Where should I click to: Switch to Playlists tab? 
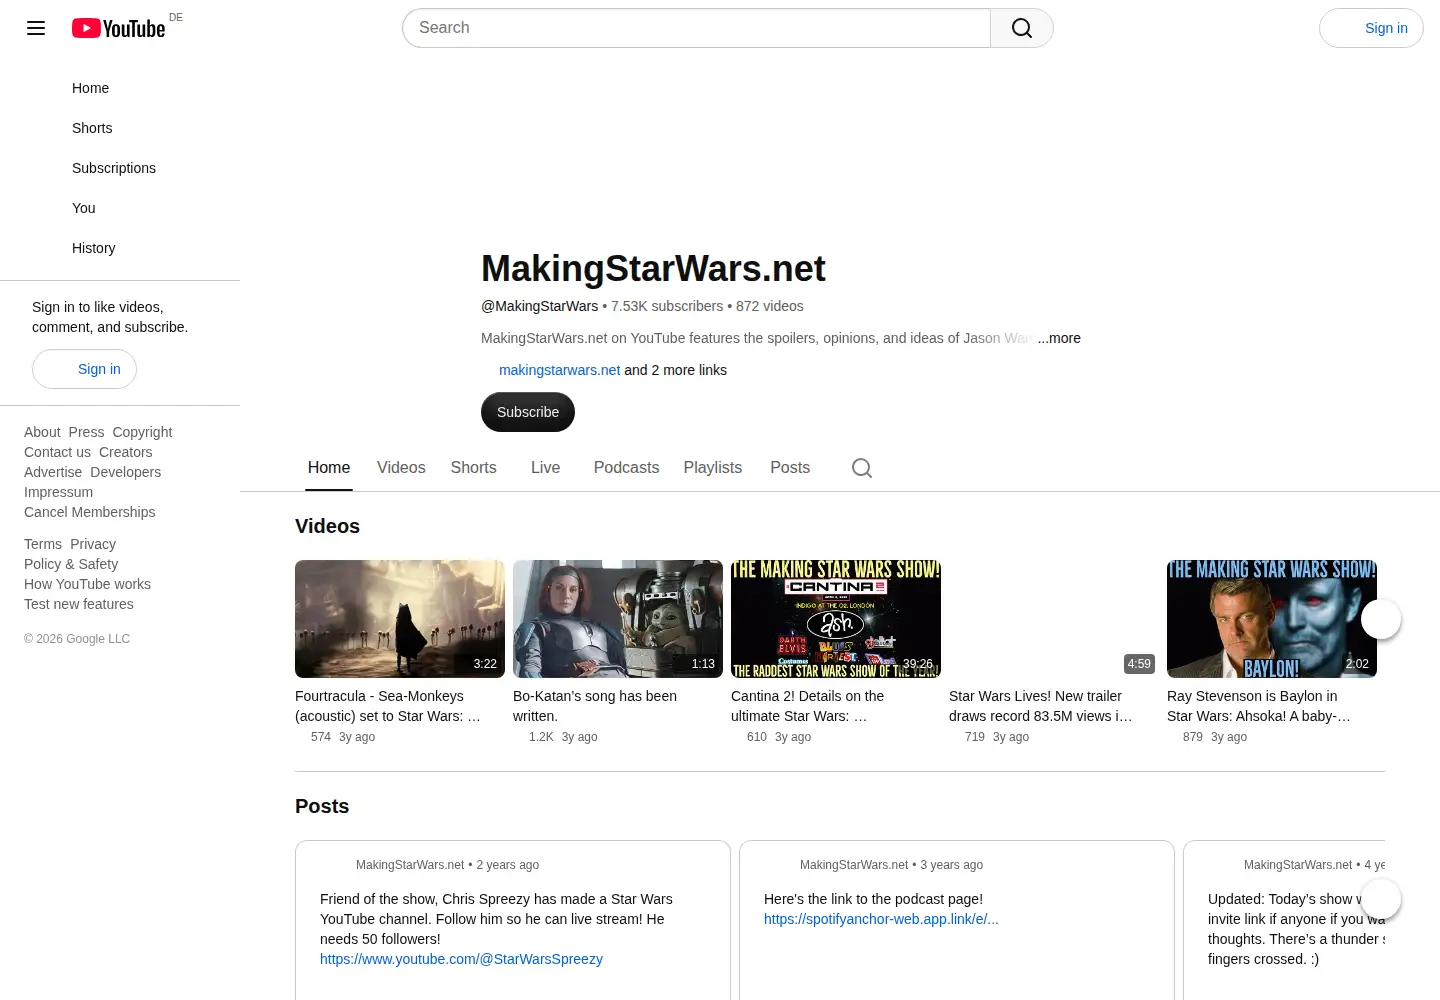coord(713,468)
